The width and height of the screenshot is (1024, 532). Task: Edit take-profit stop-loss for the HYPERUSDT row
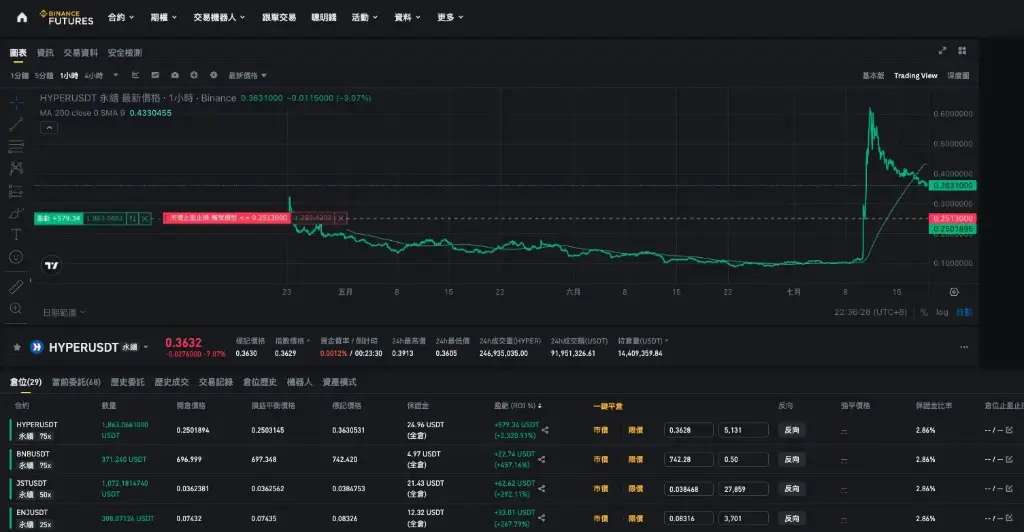1010,430
